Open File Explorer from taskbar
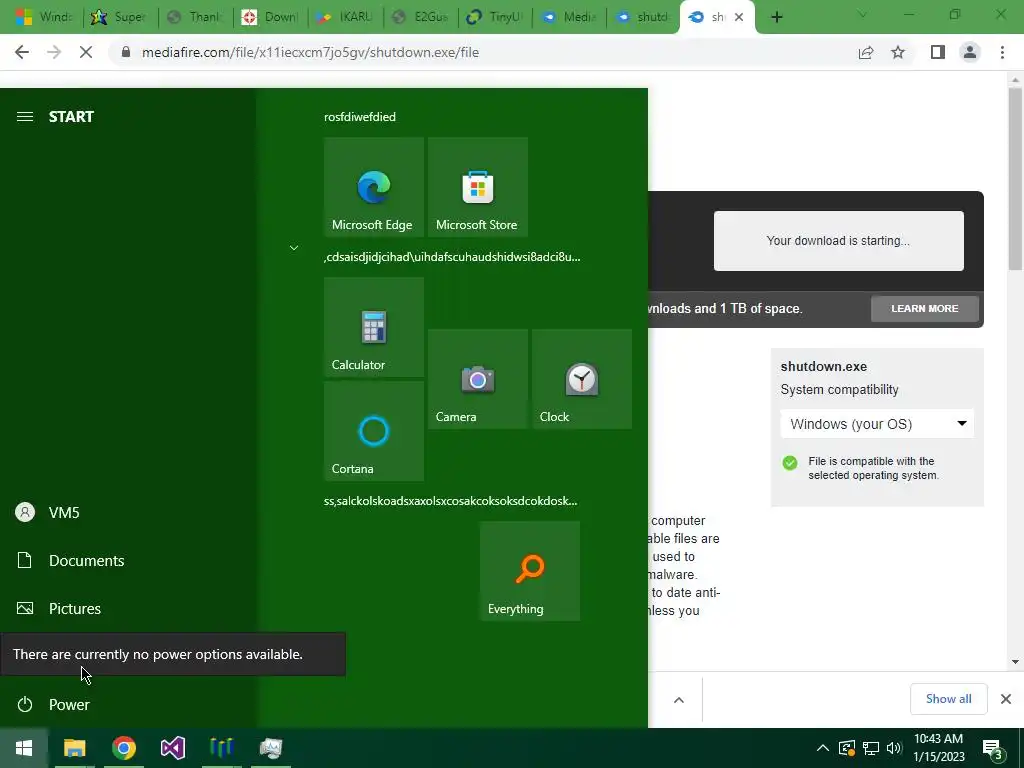This screenshot has width=1024, height=768. pyautogui.click(x=74, y=748)
